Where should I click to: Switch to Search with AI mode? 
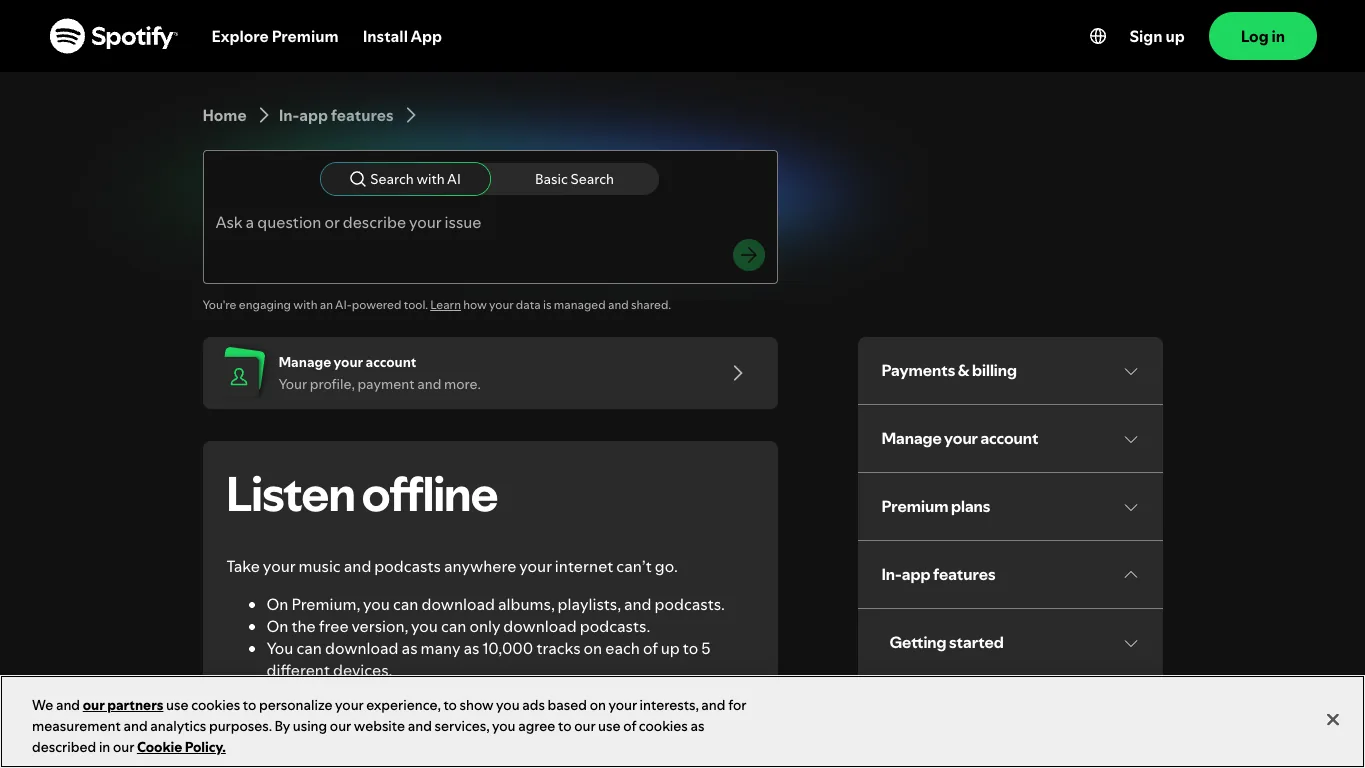click(405, 179)
